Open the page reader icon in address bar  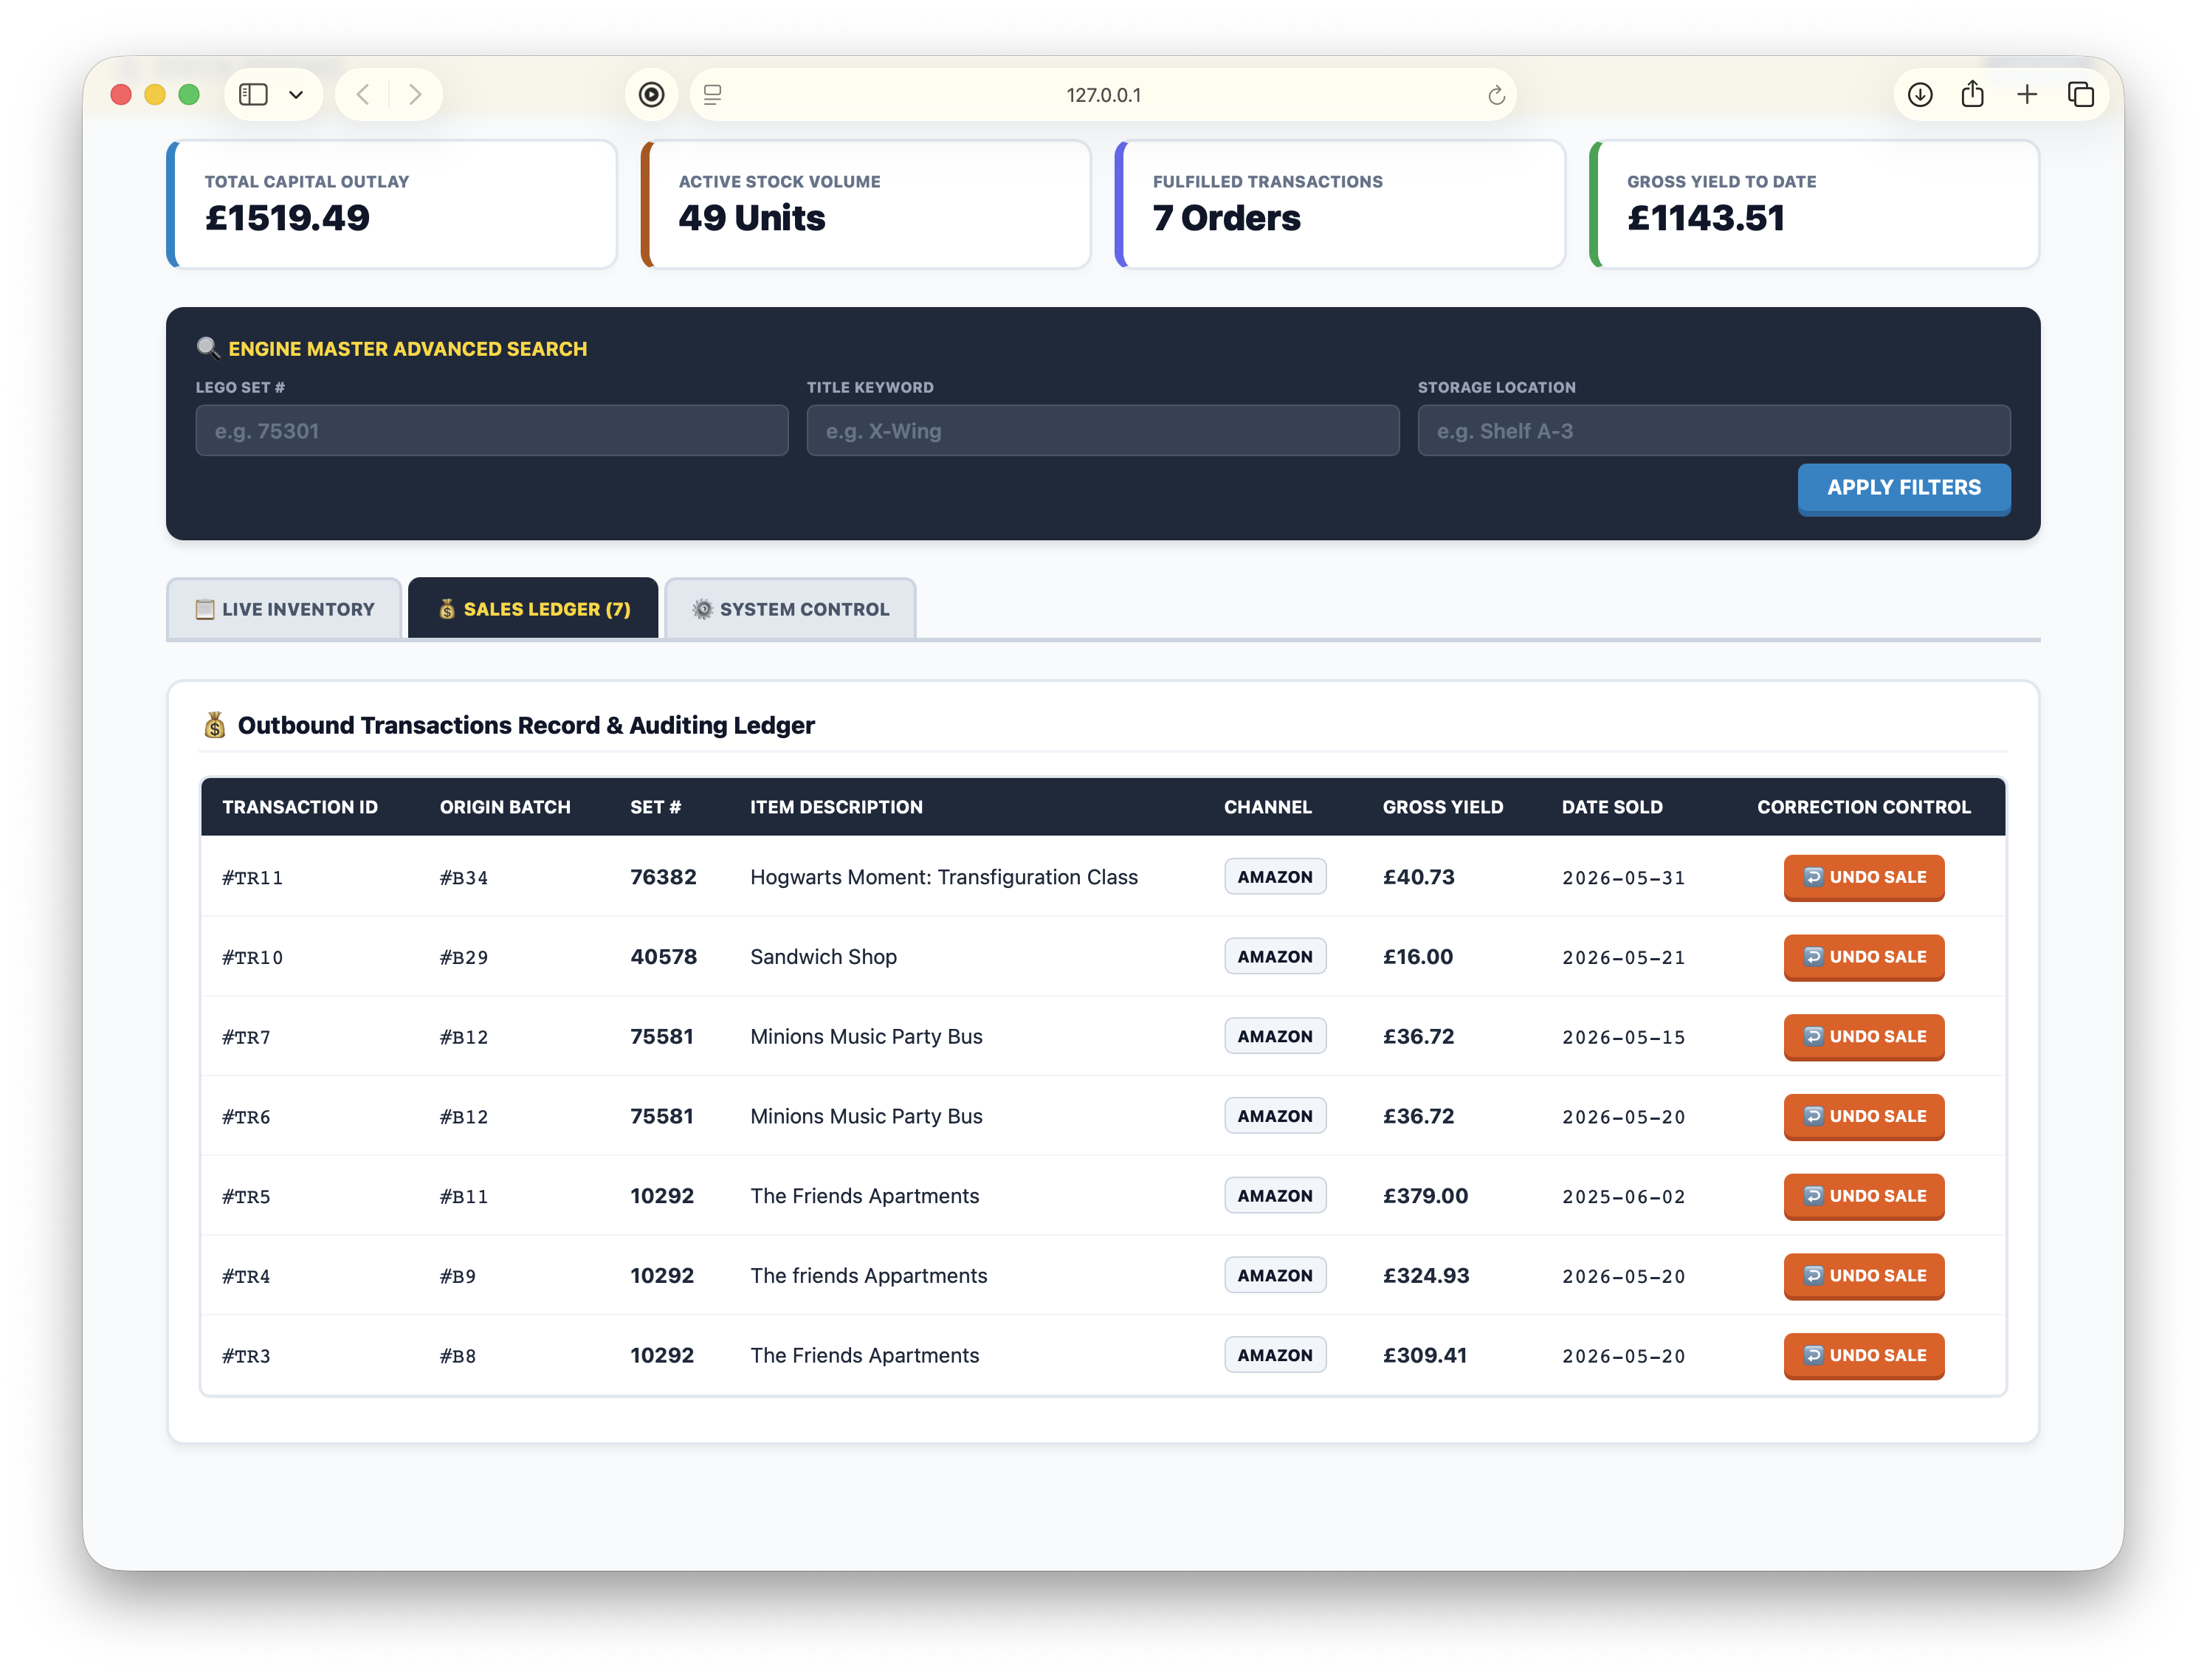click(712, 95)
